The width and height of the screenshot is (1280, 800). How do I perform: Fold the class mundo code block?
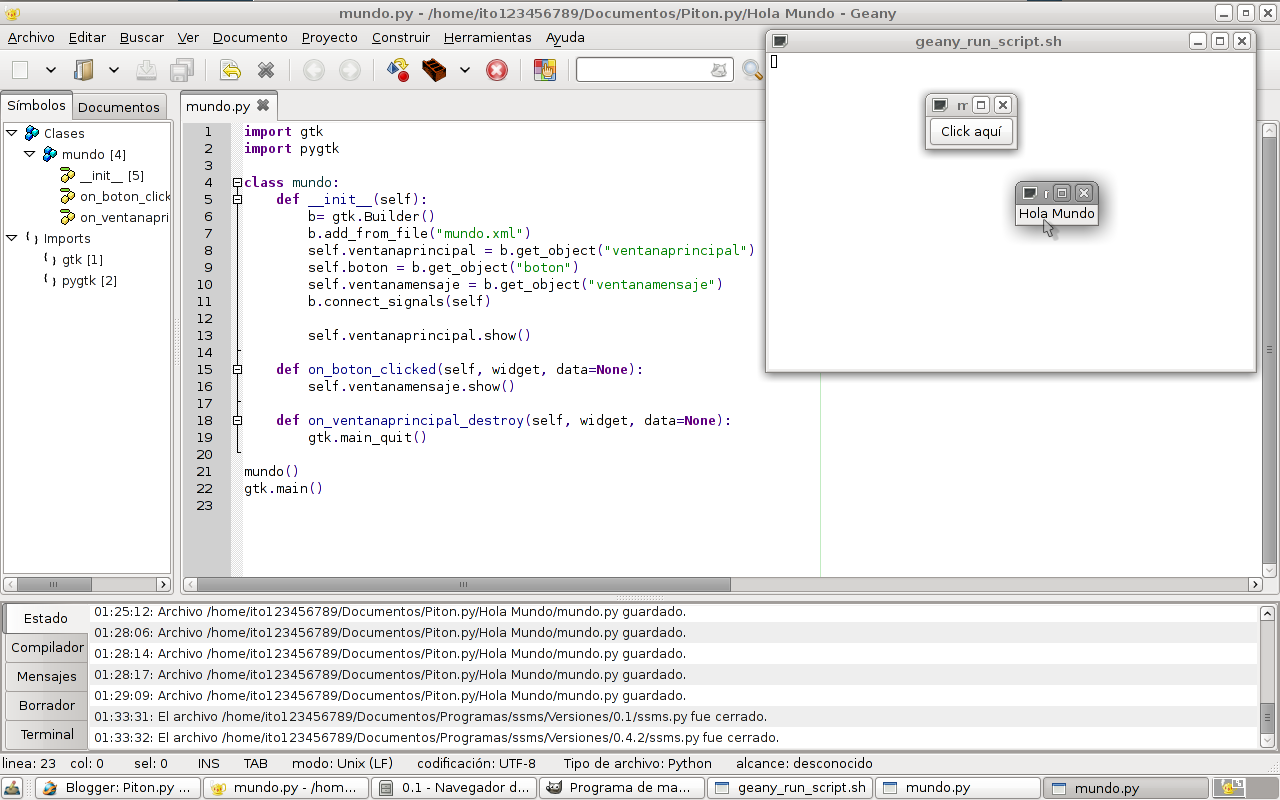click(x=237, y=183)
